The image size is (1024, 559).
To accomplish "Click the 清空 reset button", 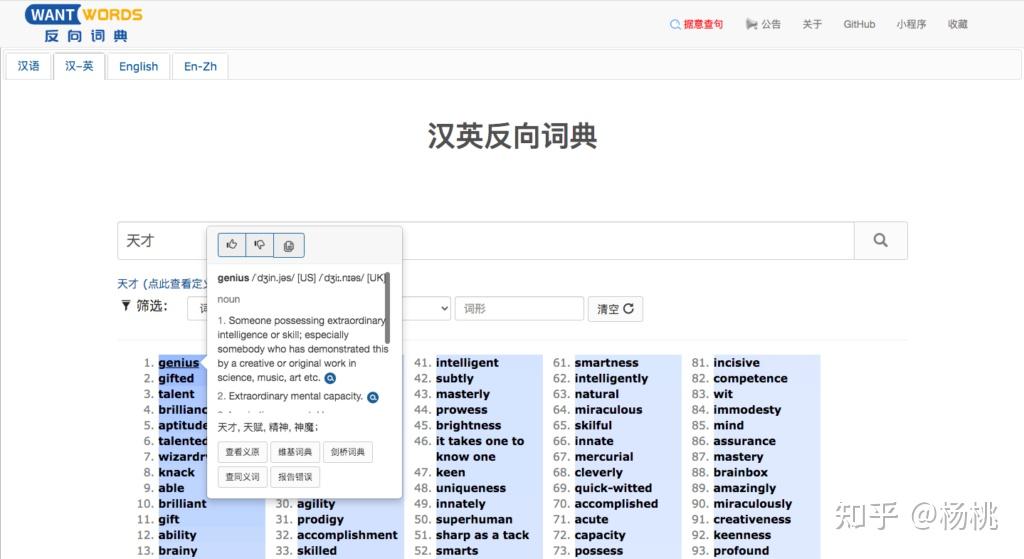I will pos(615,309).
